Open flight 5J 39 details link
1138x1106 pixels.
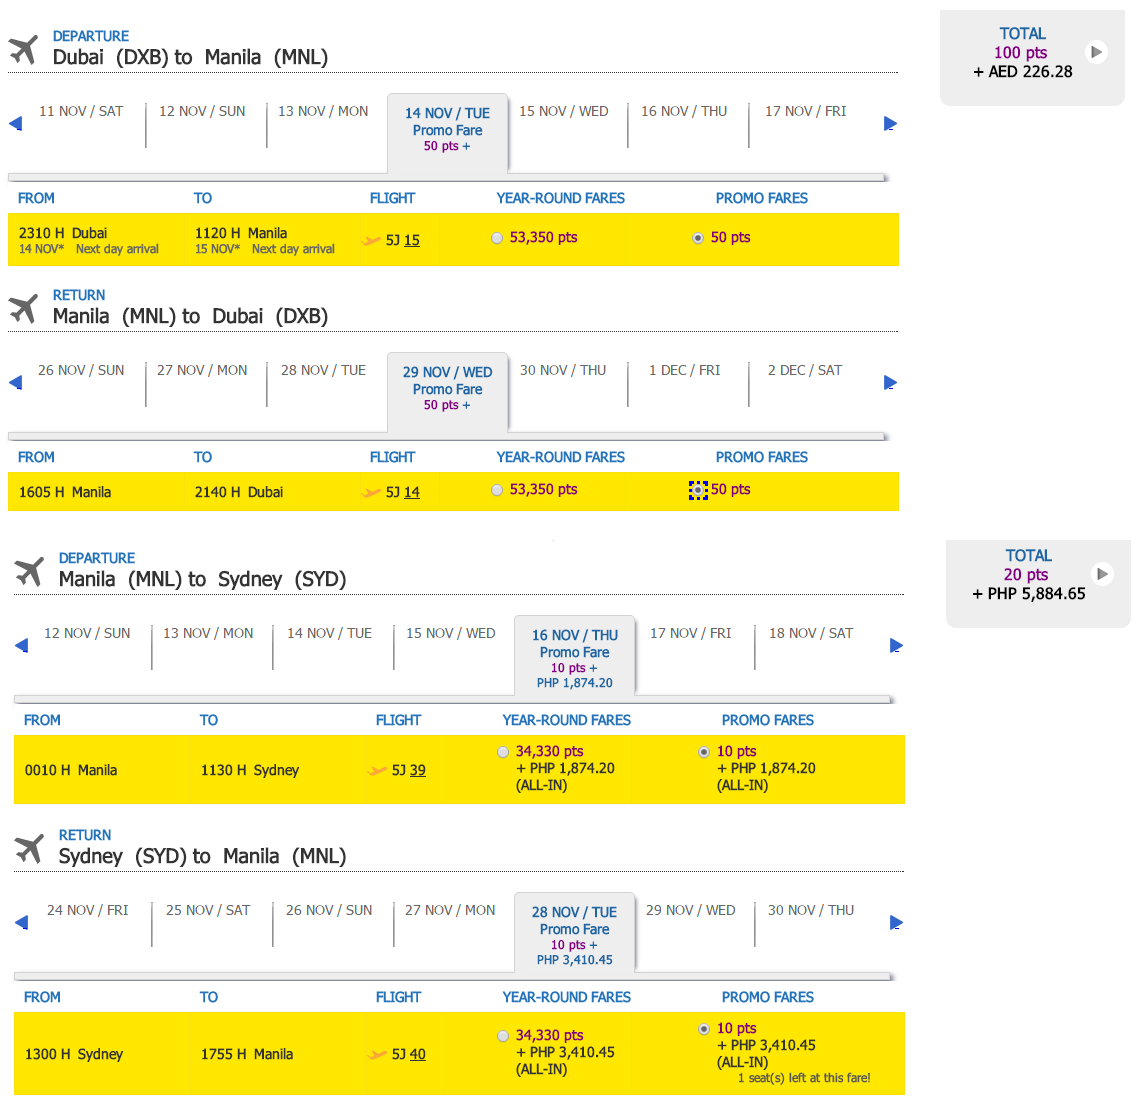[418, 770]
